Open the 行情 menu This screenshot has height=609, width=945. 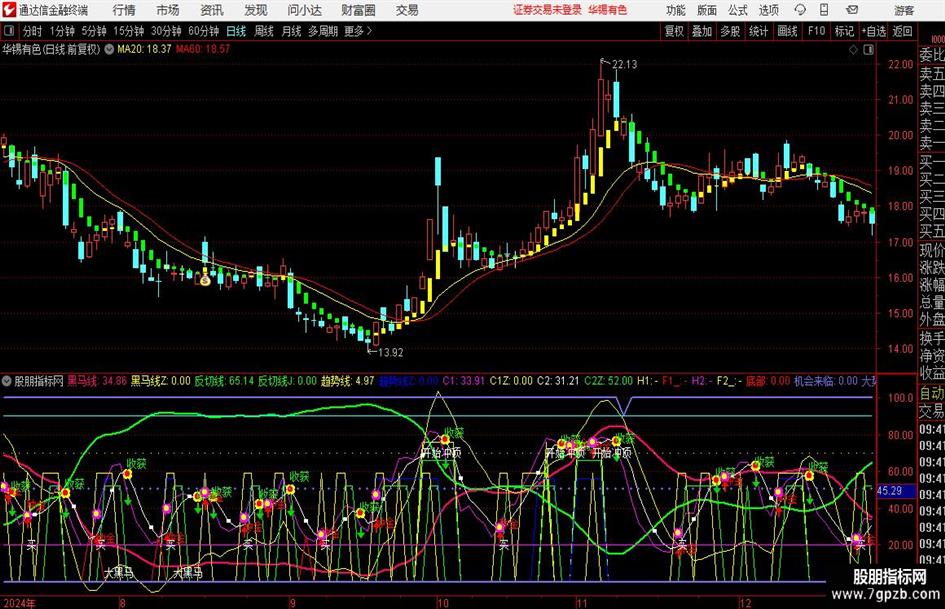pyautogui.click(x=124, y=10)
